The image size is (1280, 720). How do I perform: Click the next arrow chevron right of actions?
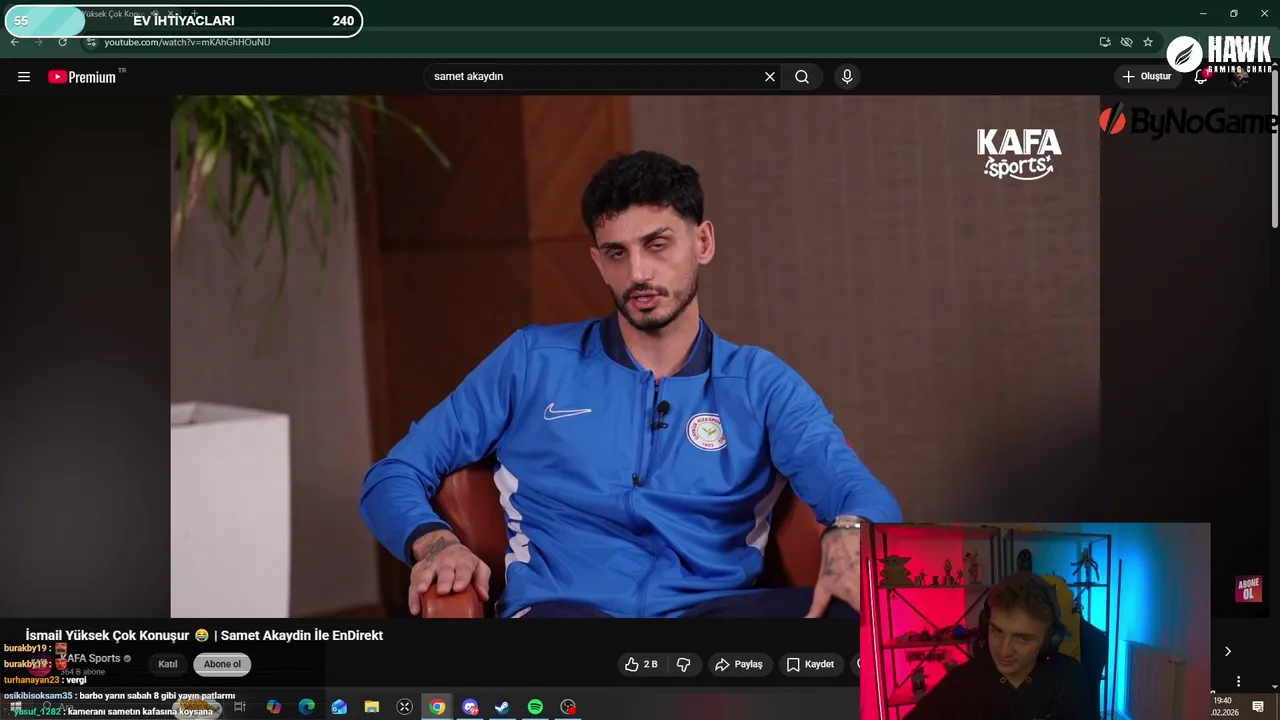pos(1228,651)
